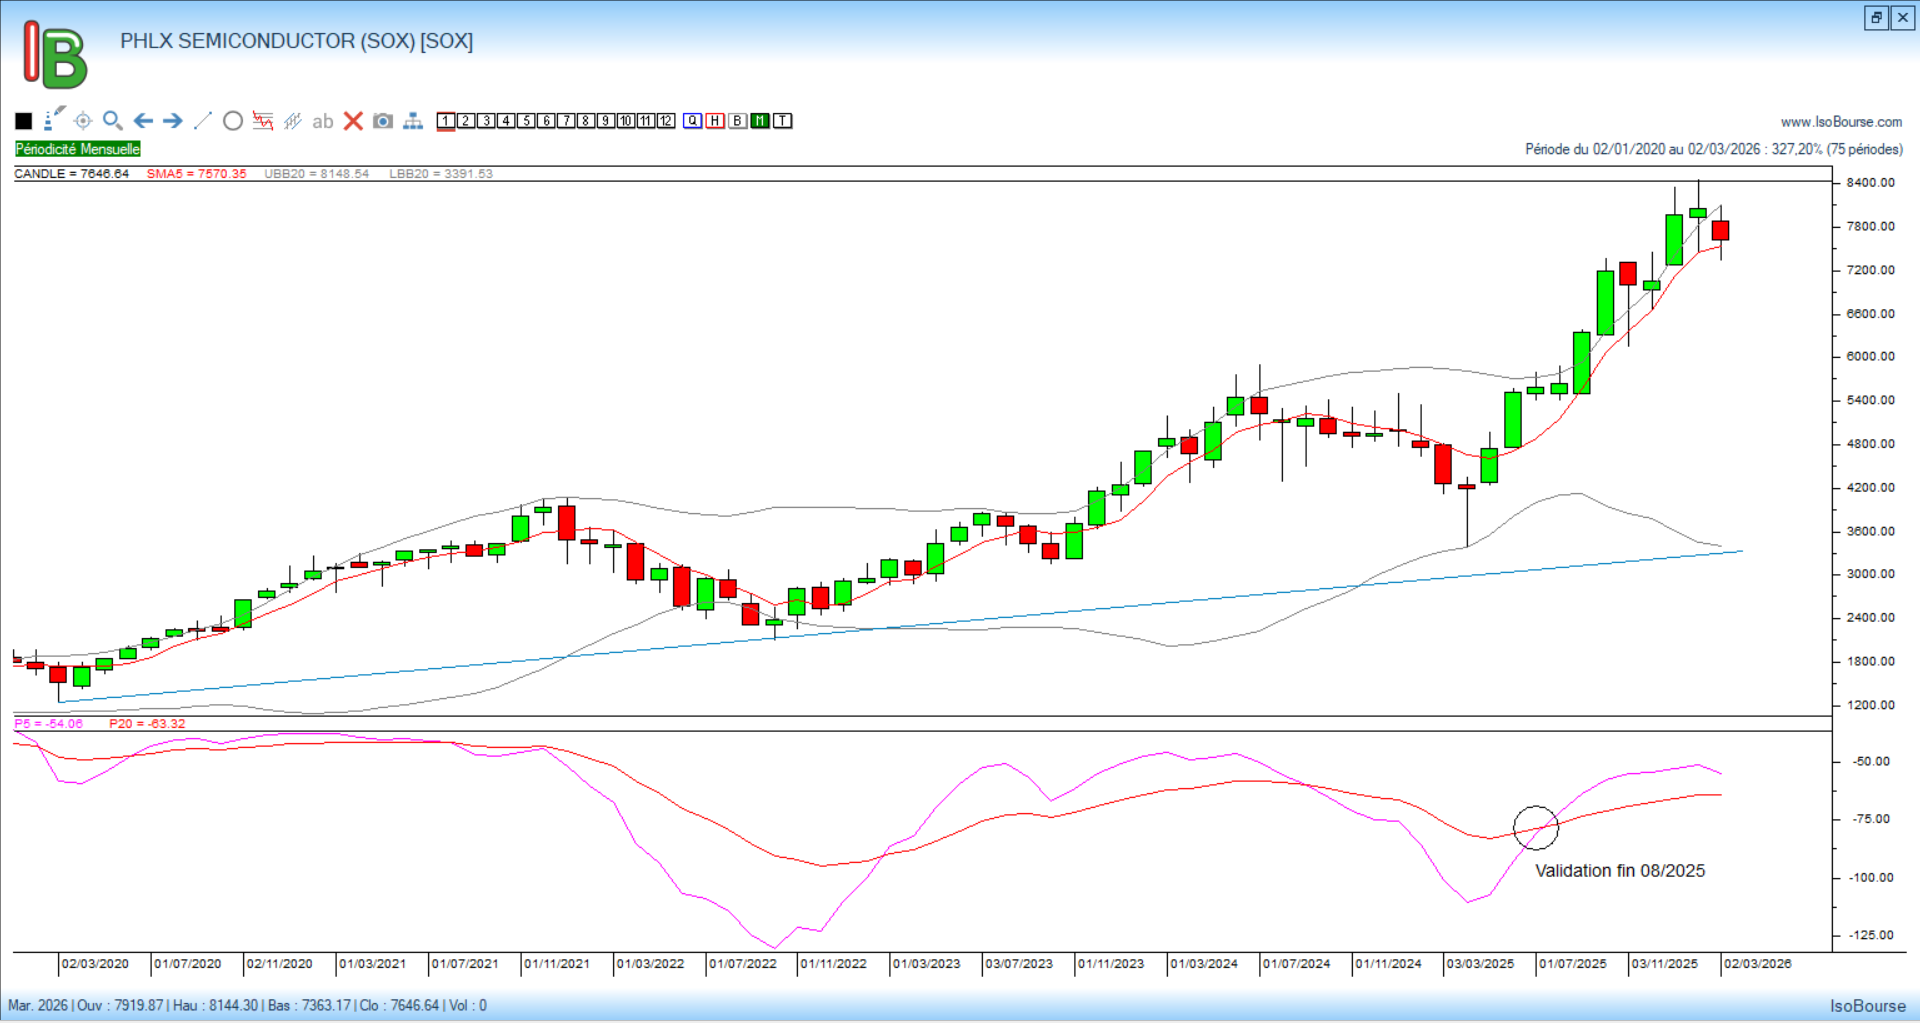
Task: Toggle the H weekly periodicity button
Action: (715, 121)
